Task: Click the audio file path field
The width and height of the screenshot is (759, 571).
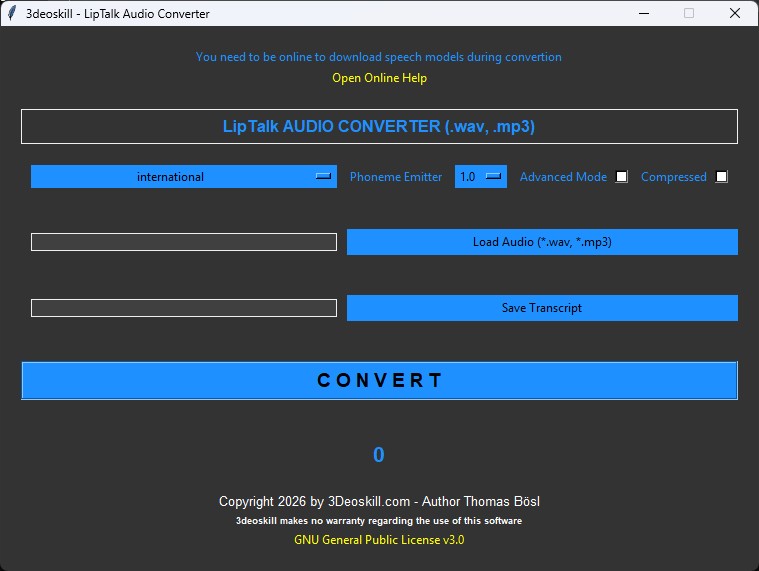Action: click(x=184, y=242)
